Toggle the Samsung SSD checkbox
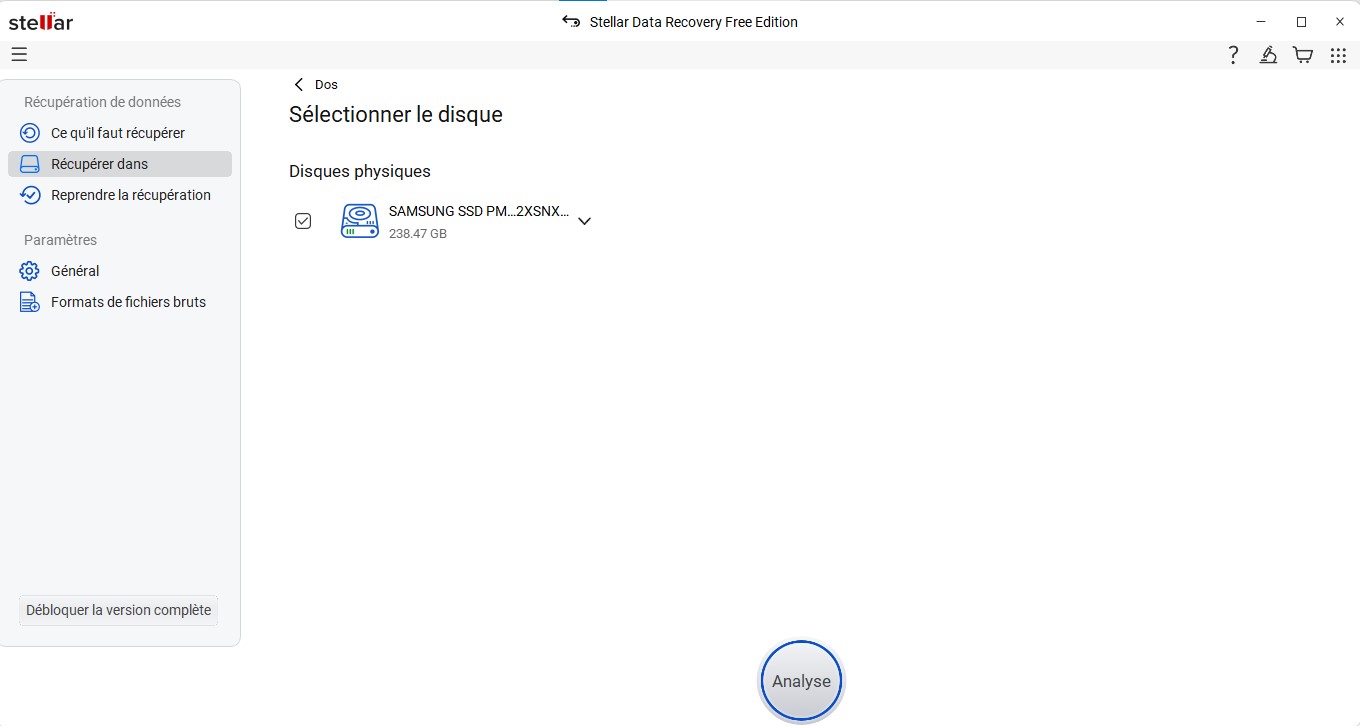 click(x=303, y=221)
